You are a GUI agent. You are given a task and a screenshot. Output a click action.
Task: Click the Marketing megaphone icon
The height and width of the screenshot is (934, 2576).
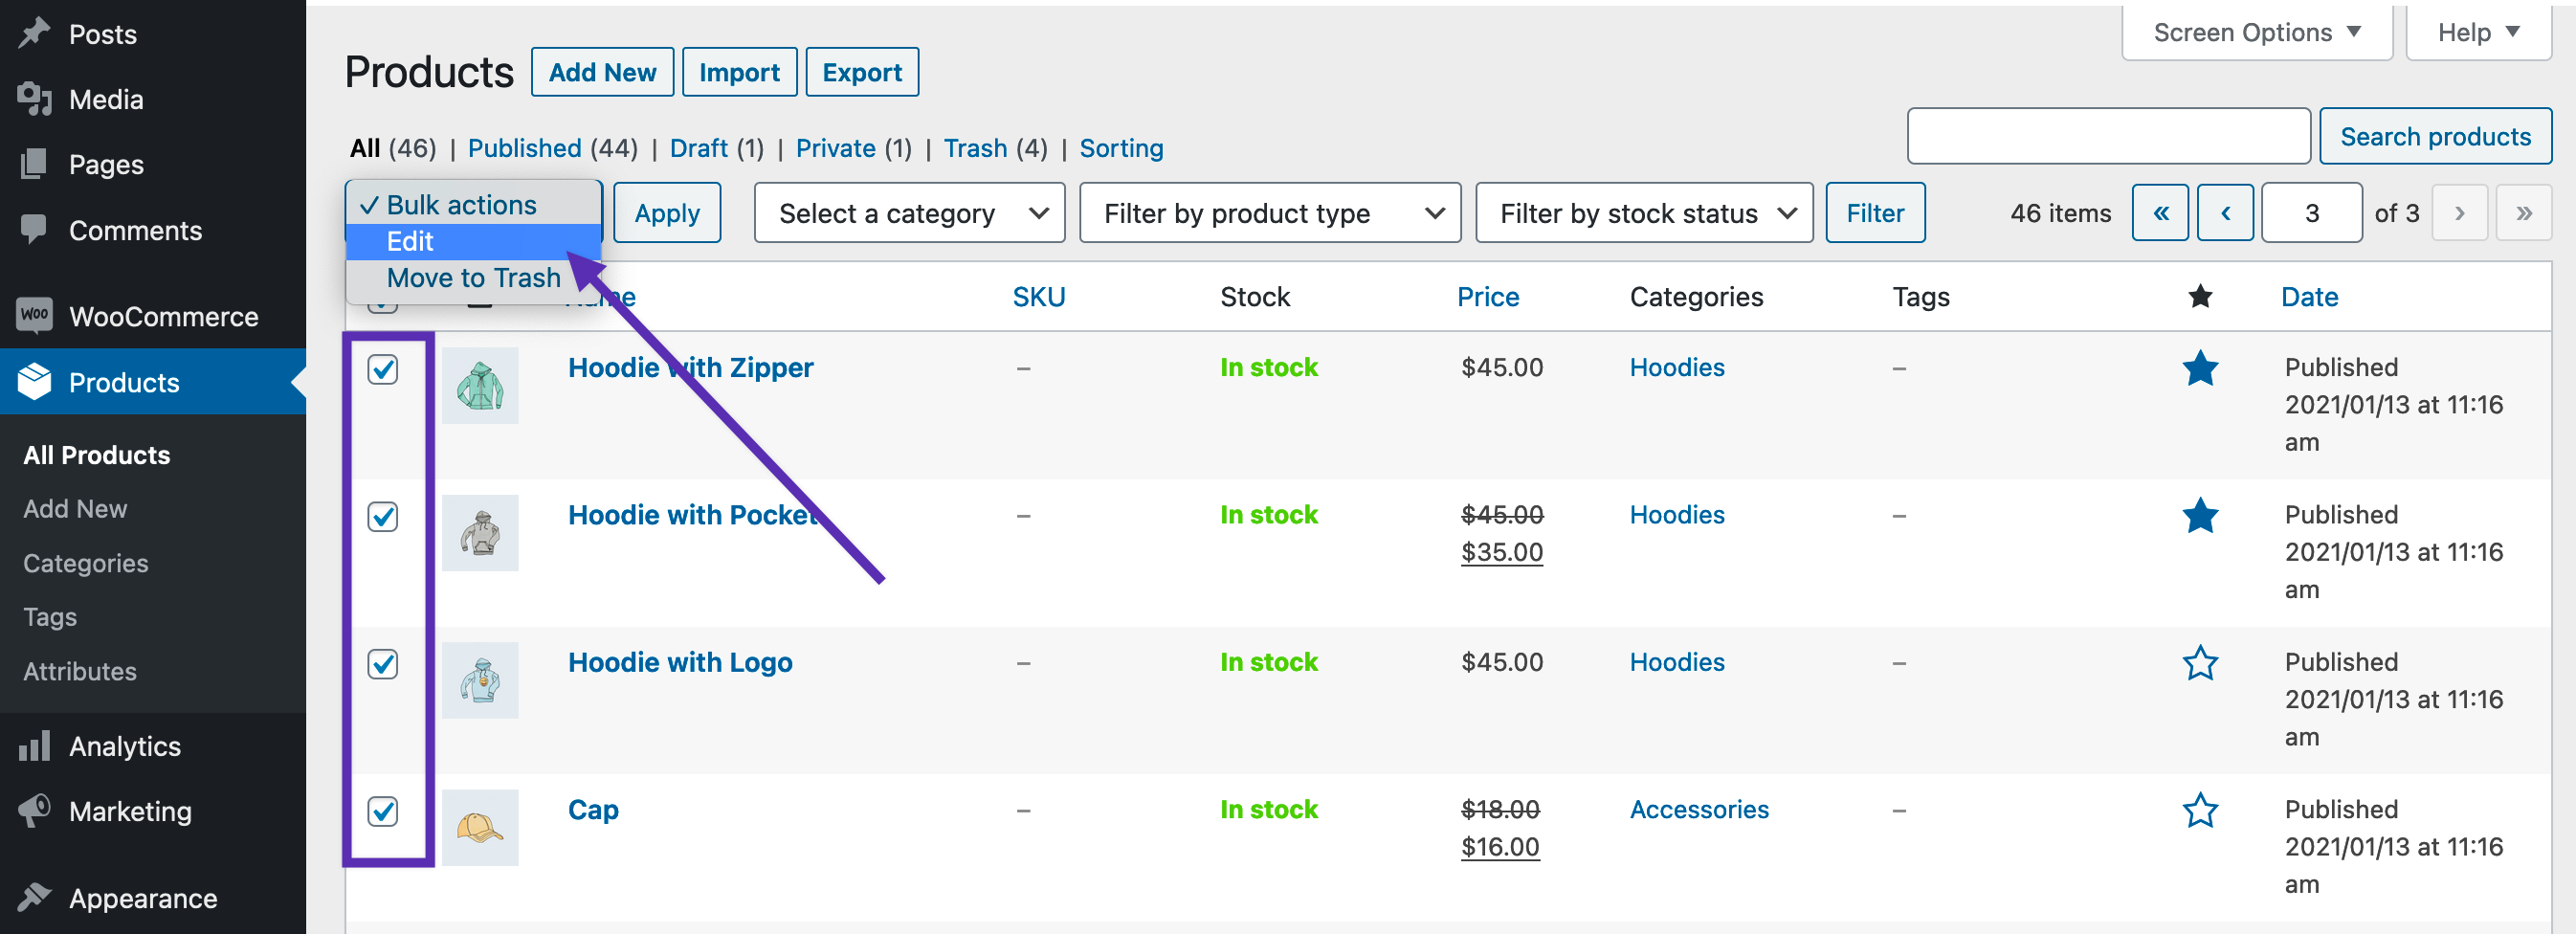tap(33, 811)
